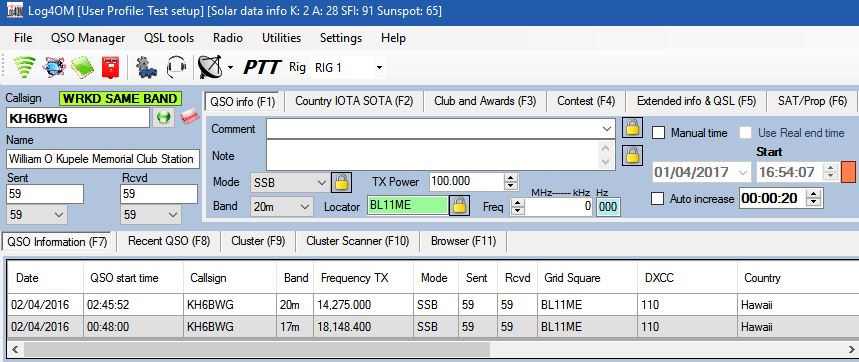Click the Freq stepper arrows

517,206
